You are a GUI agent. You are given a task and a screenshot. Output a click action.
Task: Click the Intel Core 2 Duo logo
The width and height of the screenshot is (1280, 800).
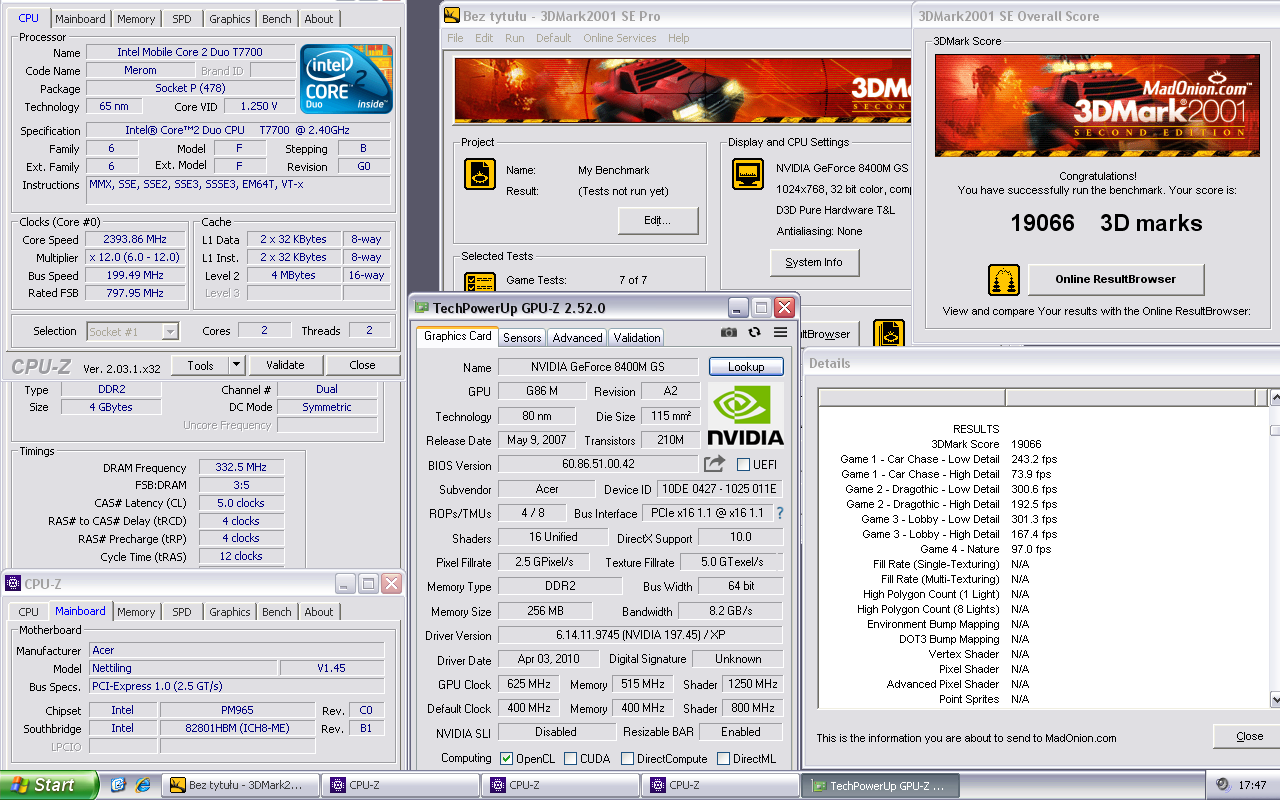click(x=346, y=79)
